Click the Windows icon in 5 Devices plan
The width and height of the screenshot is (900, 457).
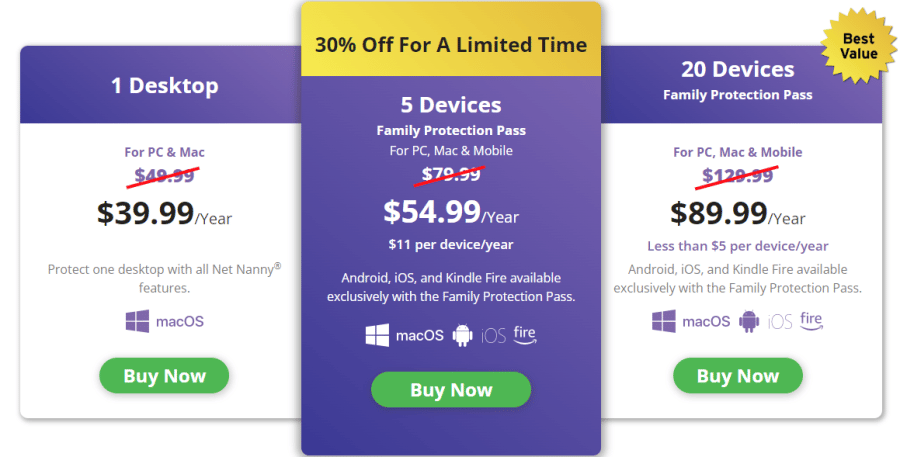pos(377,335)
